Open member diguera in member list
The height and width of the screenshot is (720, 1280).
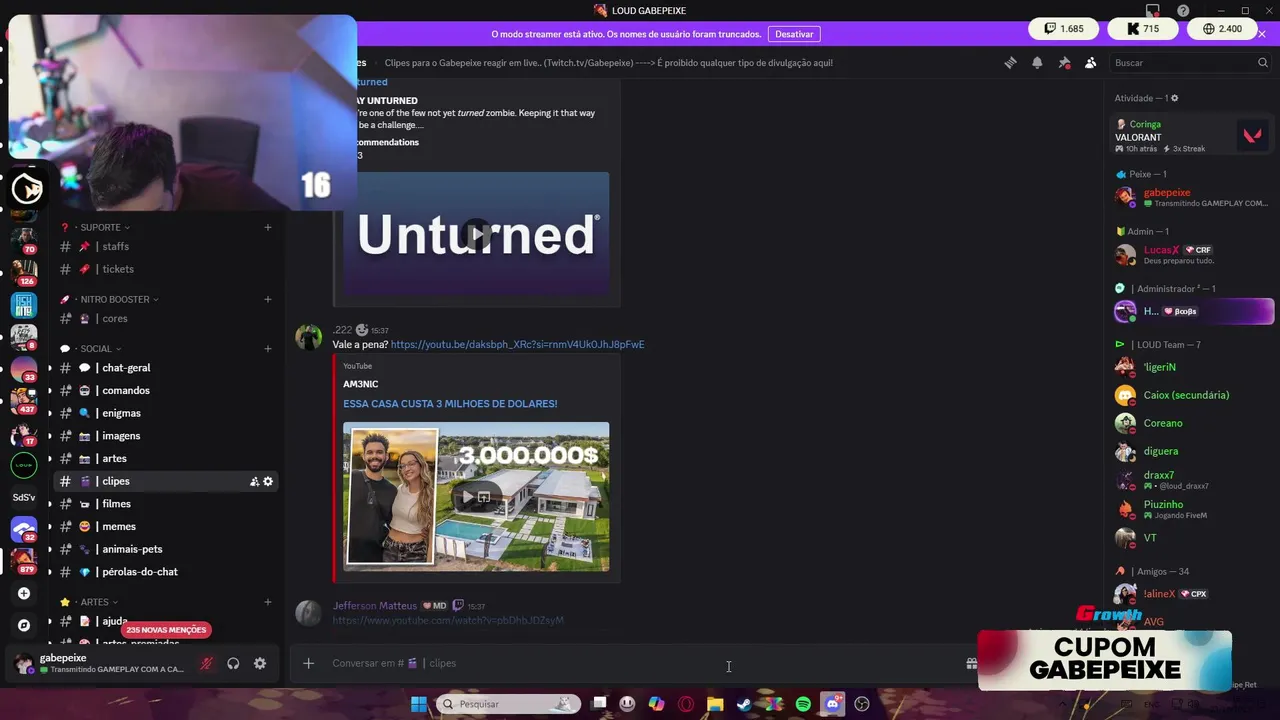click(x=1160, y=451)
